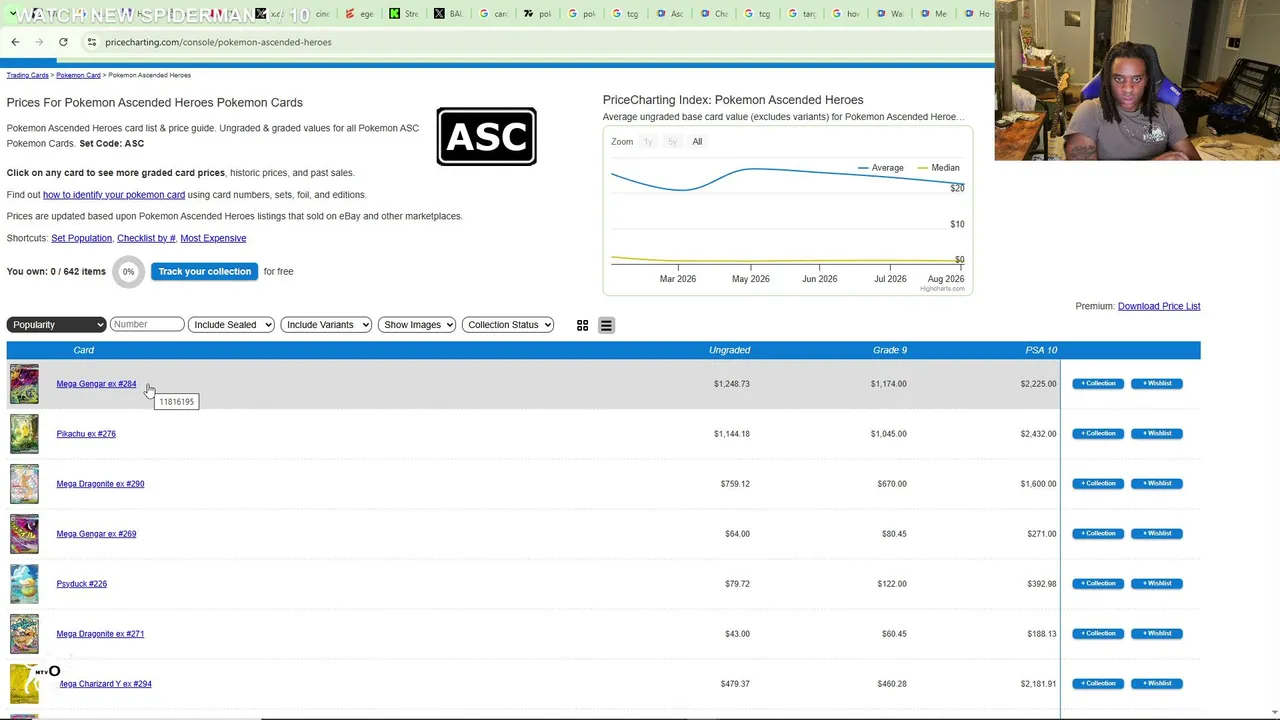1280x720 pixels.
Task: Click the webcam overlay video
Action: [x=1137, y=80]
